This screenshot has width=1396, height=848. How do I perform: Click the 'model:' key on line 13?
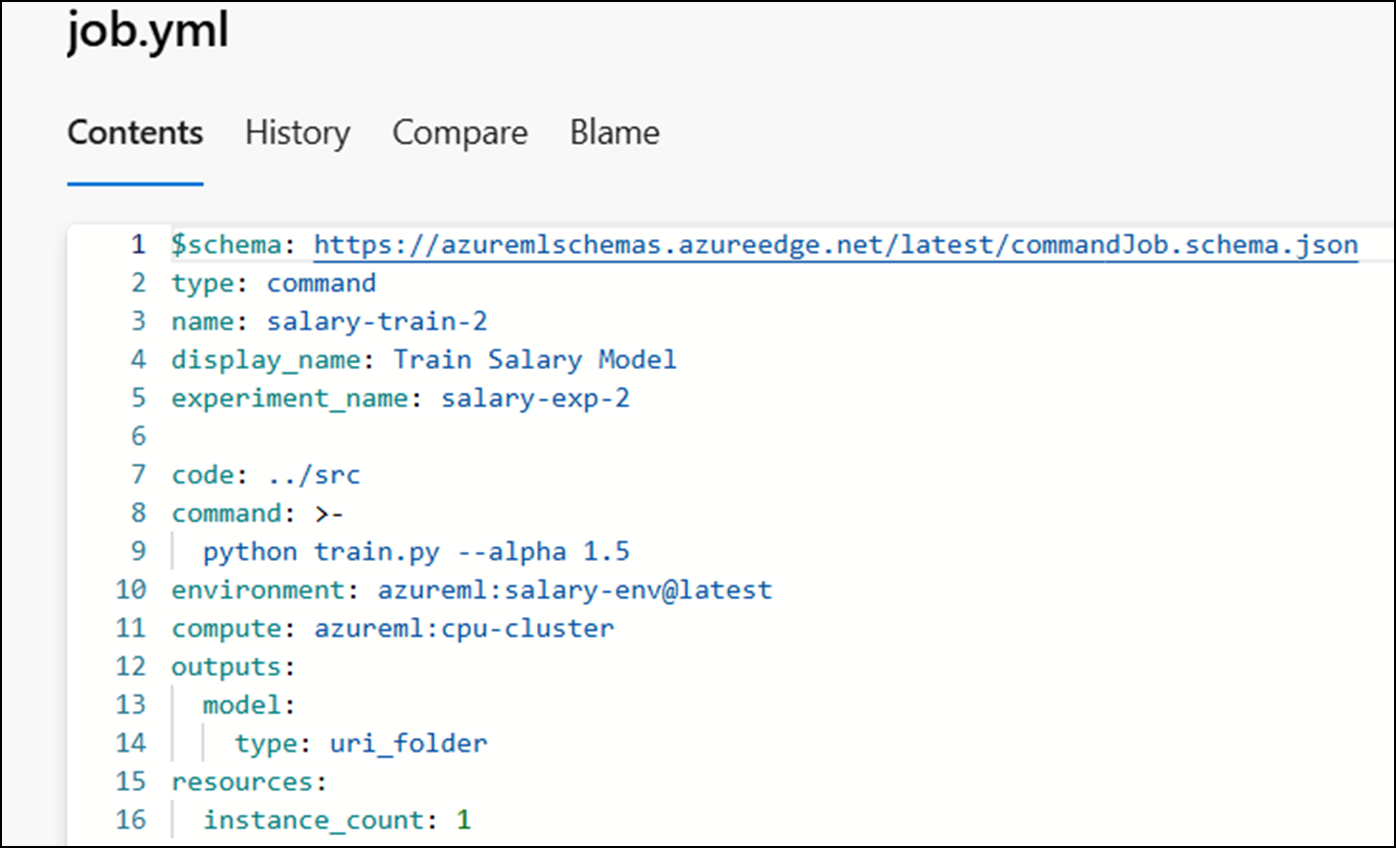pos(250,705)
